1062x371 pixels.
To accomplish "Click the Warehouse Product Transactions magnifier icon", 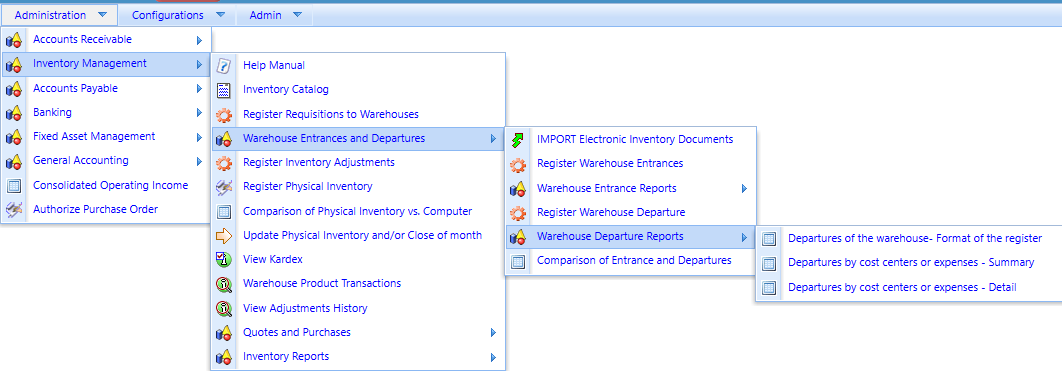I will 224,284.
